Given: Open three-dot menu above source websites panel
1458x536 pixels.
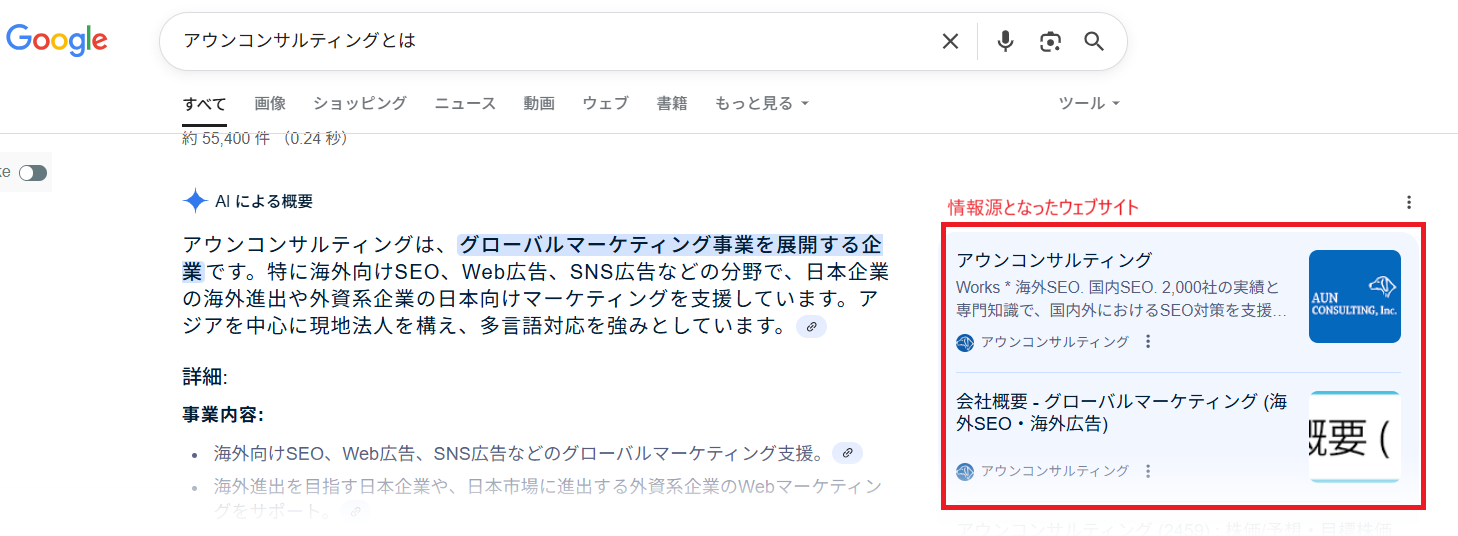Looking at the screenshot, I should (1409, 202).
